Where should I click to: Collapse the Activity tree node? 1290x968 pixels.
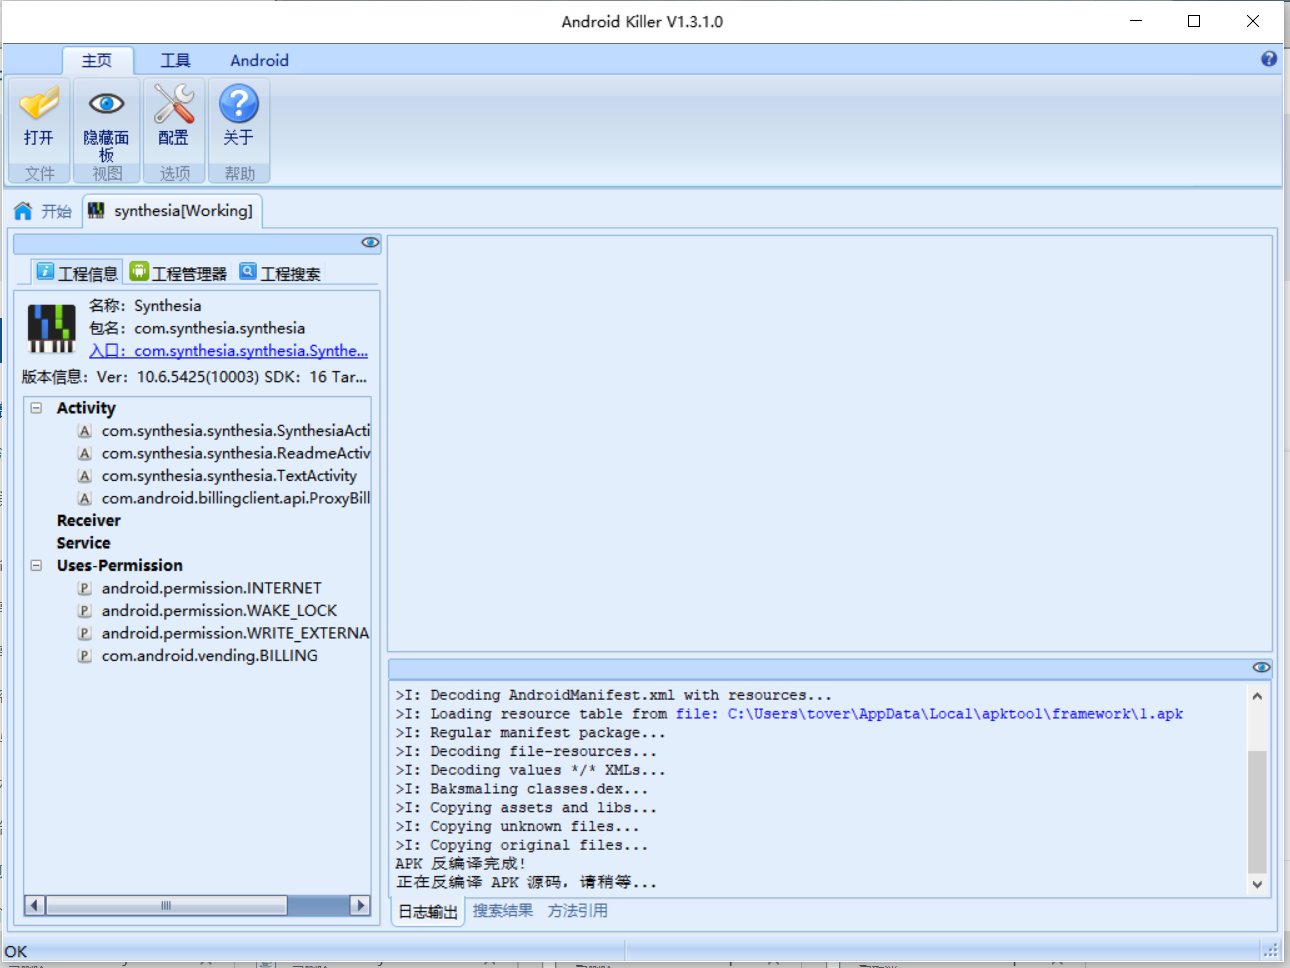click(37, 408)
